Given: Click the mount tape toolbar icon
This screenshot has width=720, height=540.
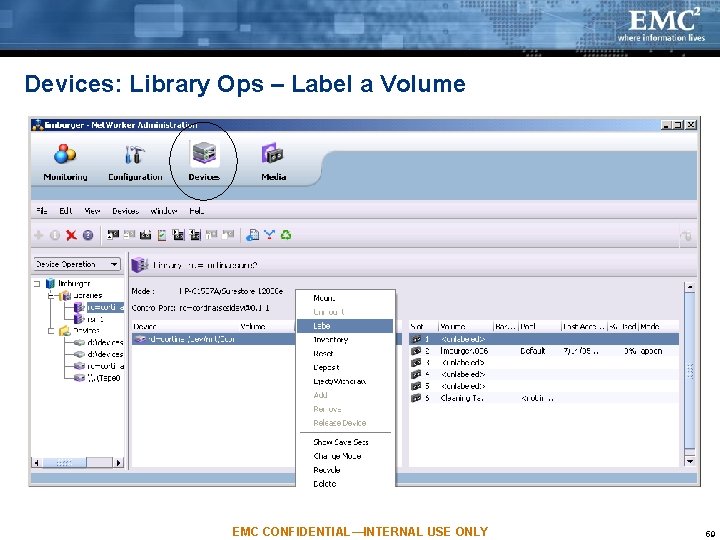Looking at the screenshot, I should pos(112,235).
